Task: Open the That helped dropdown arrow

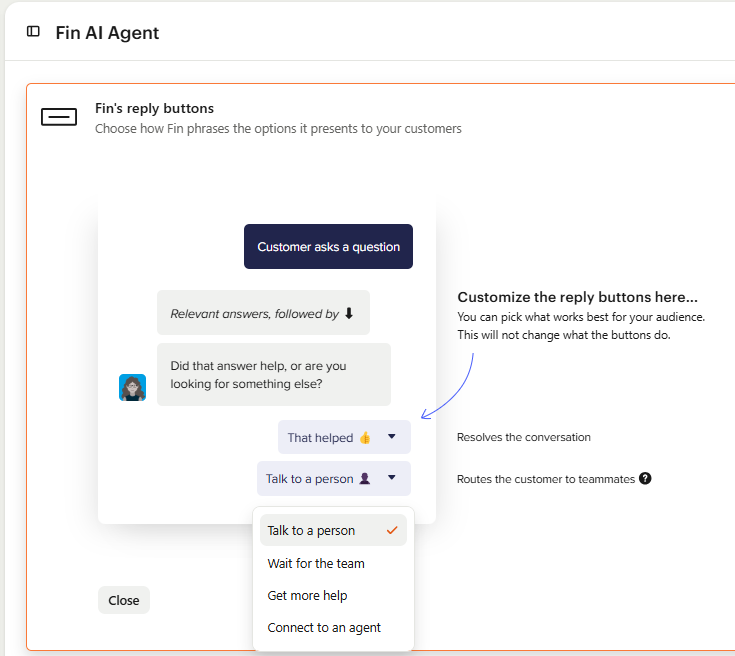Action: click(392, 437)
